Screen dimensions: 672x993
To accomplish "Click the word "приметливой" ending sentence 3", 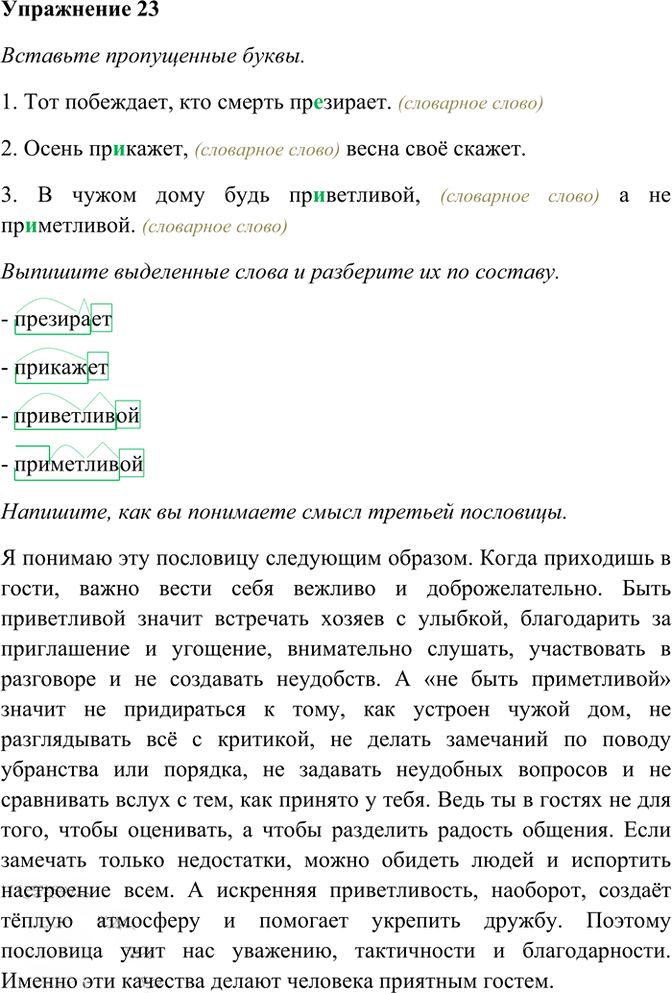I will coord(68,226).
